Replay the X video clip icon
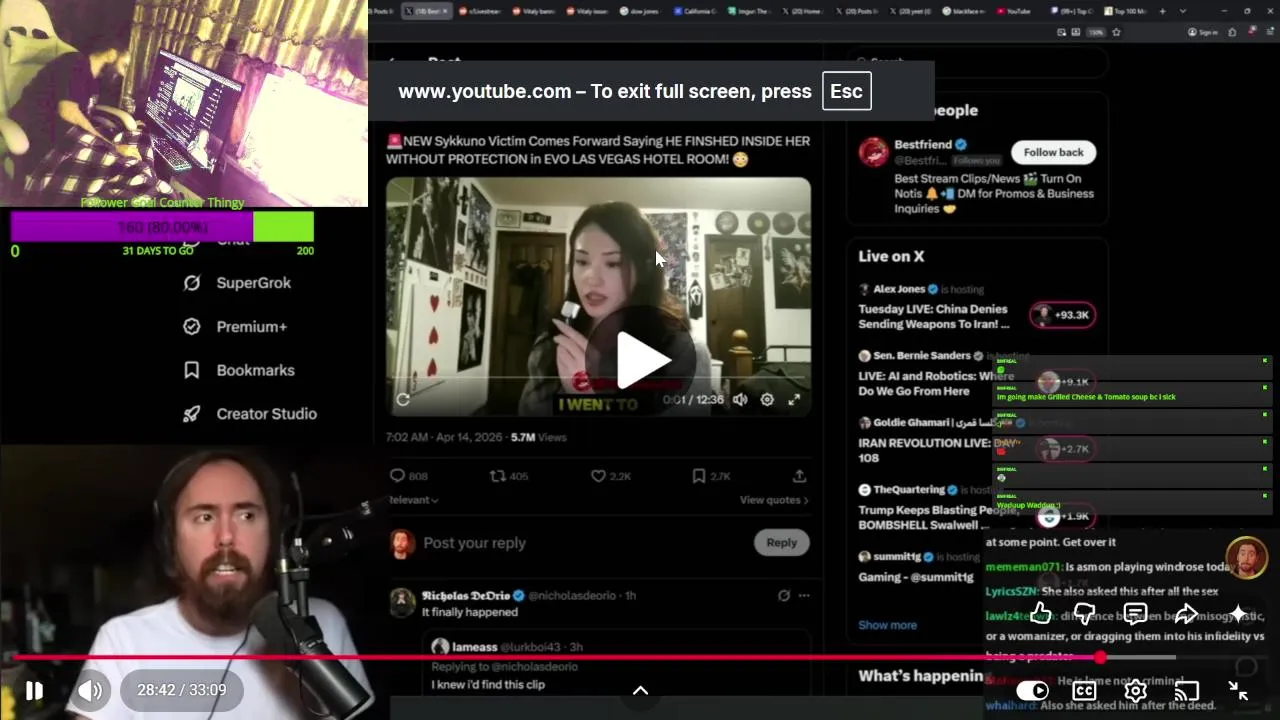The image size is (1280, 720). [403, 399]
